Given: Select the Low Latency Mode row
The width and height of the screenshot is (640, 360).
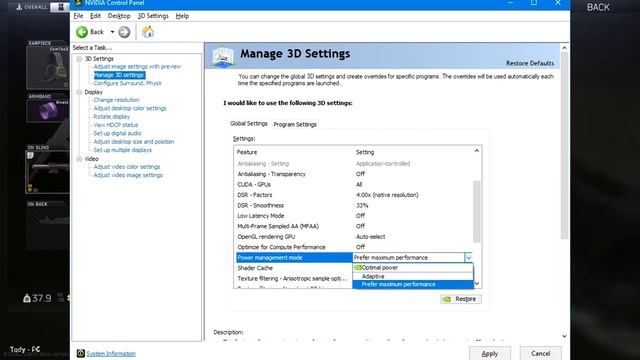Looking at the screenshot, I should [354, 216].
